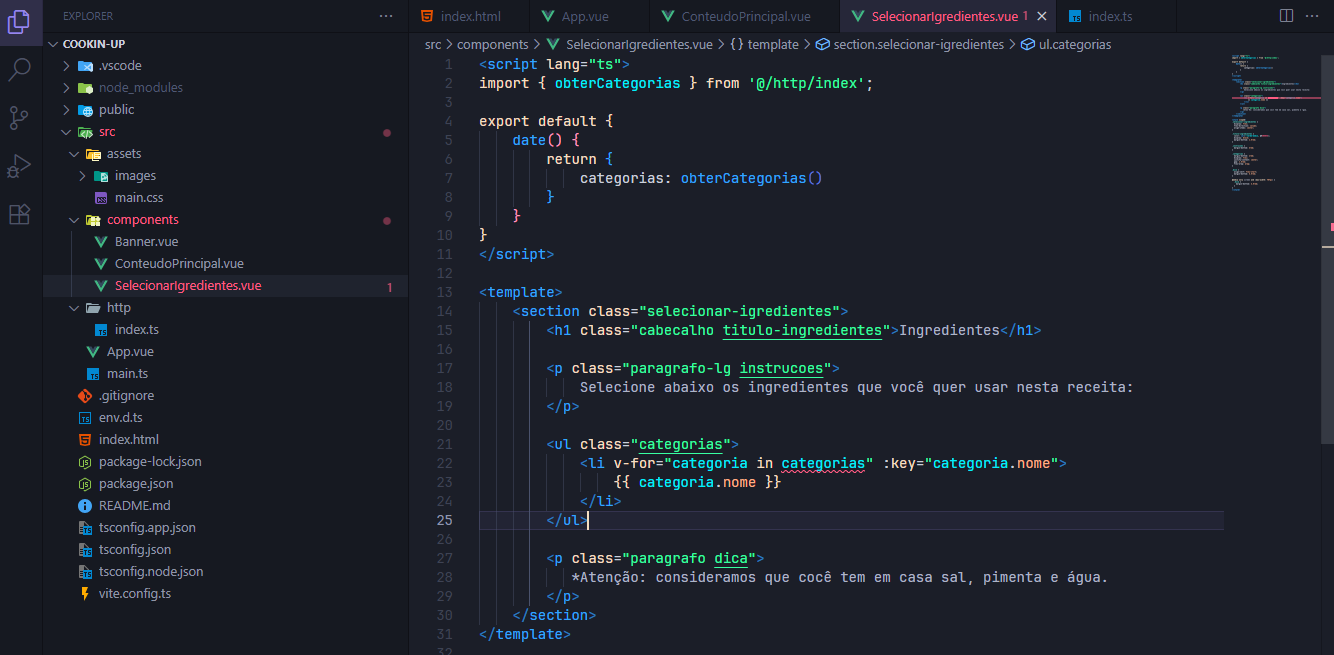Open Explorer more actions ellipsis
1334x655 pixels.
pyautogui.click(x=386, y=16)
